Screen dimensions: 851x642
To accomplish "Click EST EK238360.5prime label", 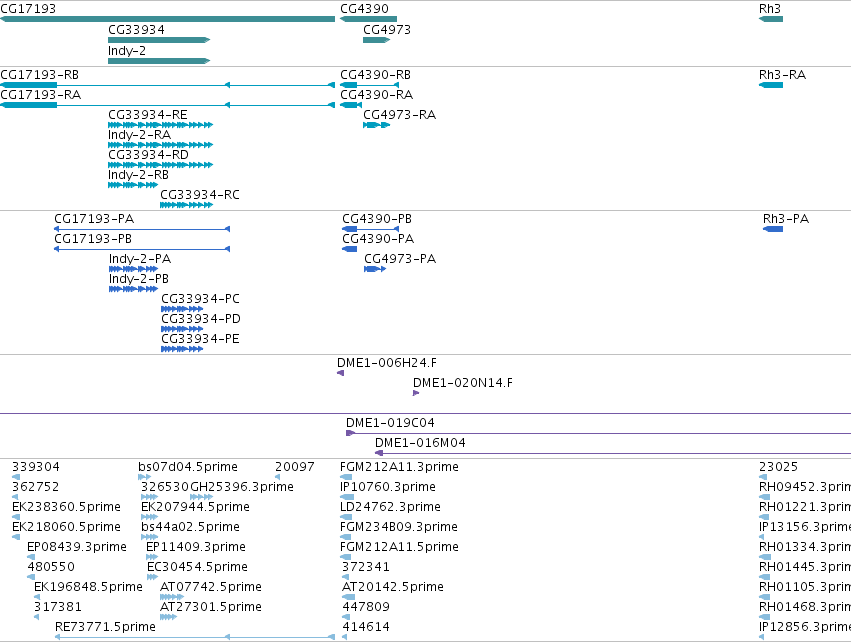I will pos(66,507).
